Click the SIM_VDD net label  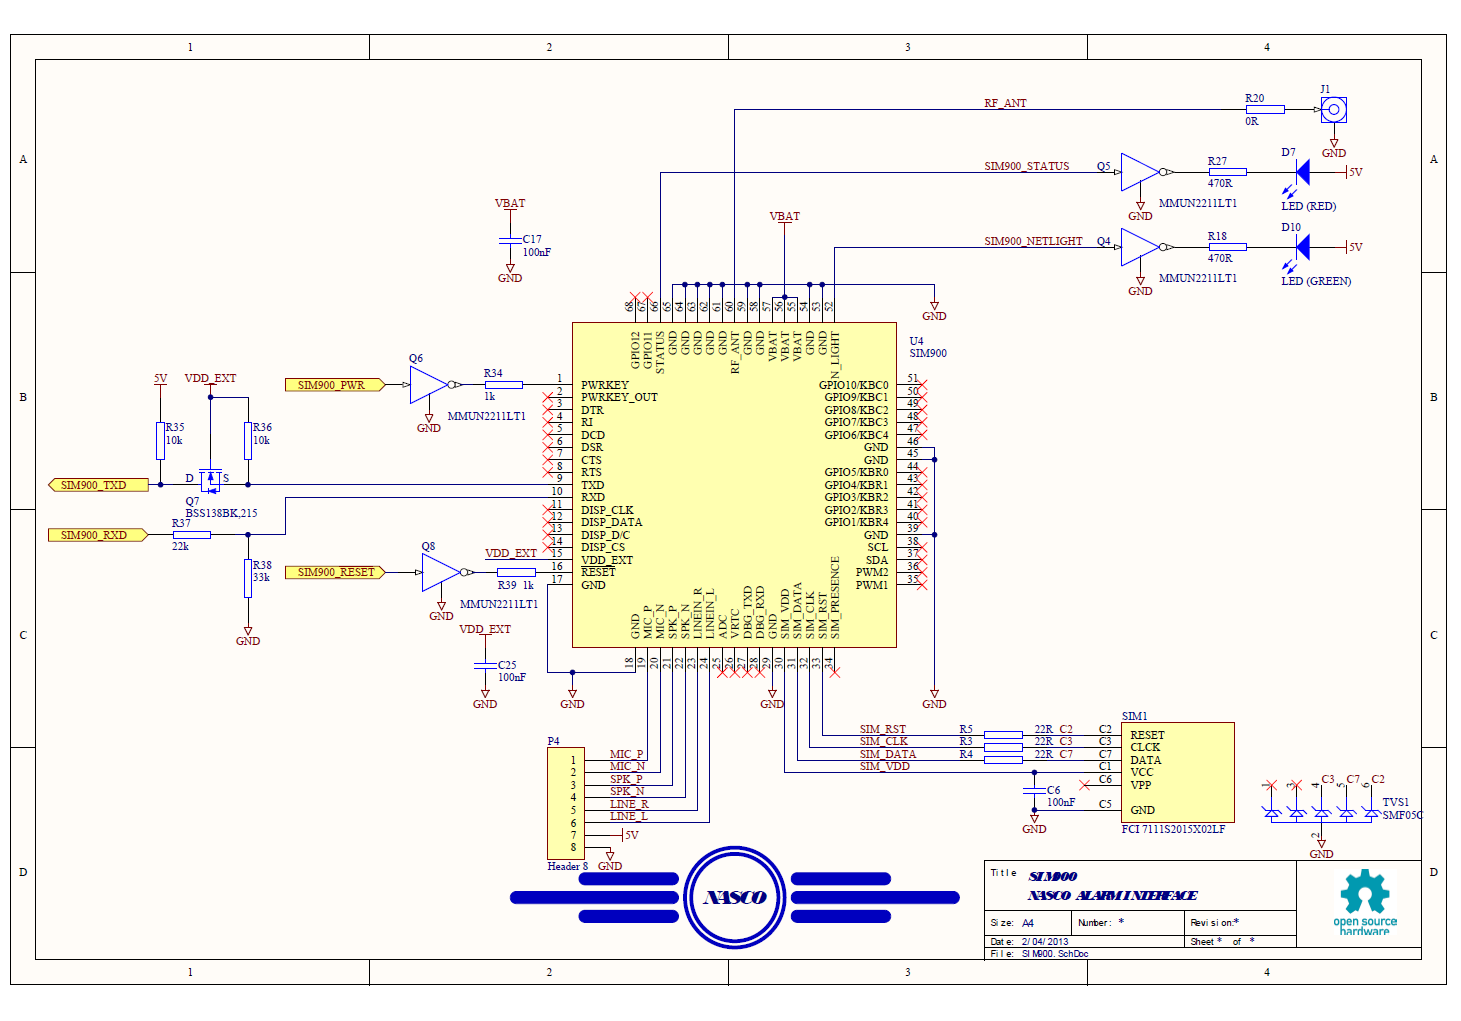click(885, 766)
